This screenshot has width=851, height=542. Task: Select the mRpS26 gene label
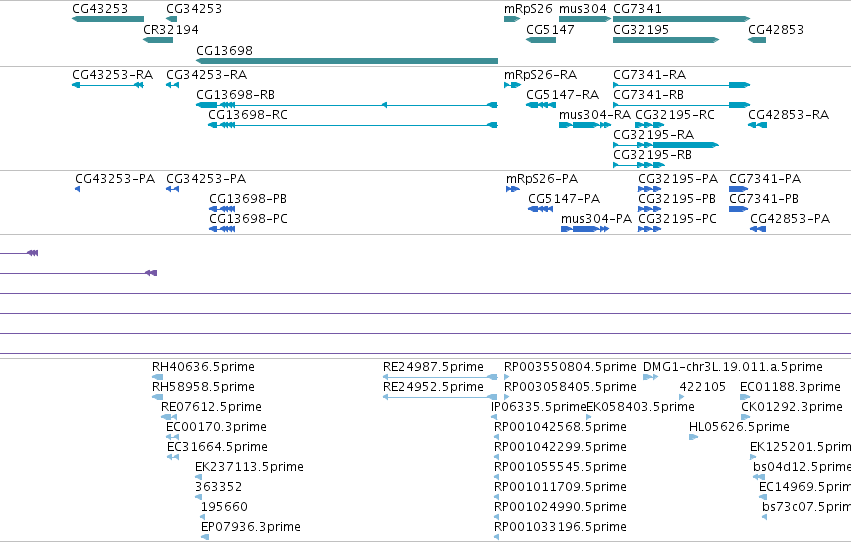click(x=528, y=9)
